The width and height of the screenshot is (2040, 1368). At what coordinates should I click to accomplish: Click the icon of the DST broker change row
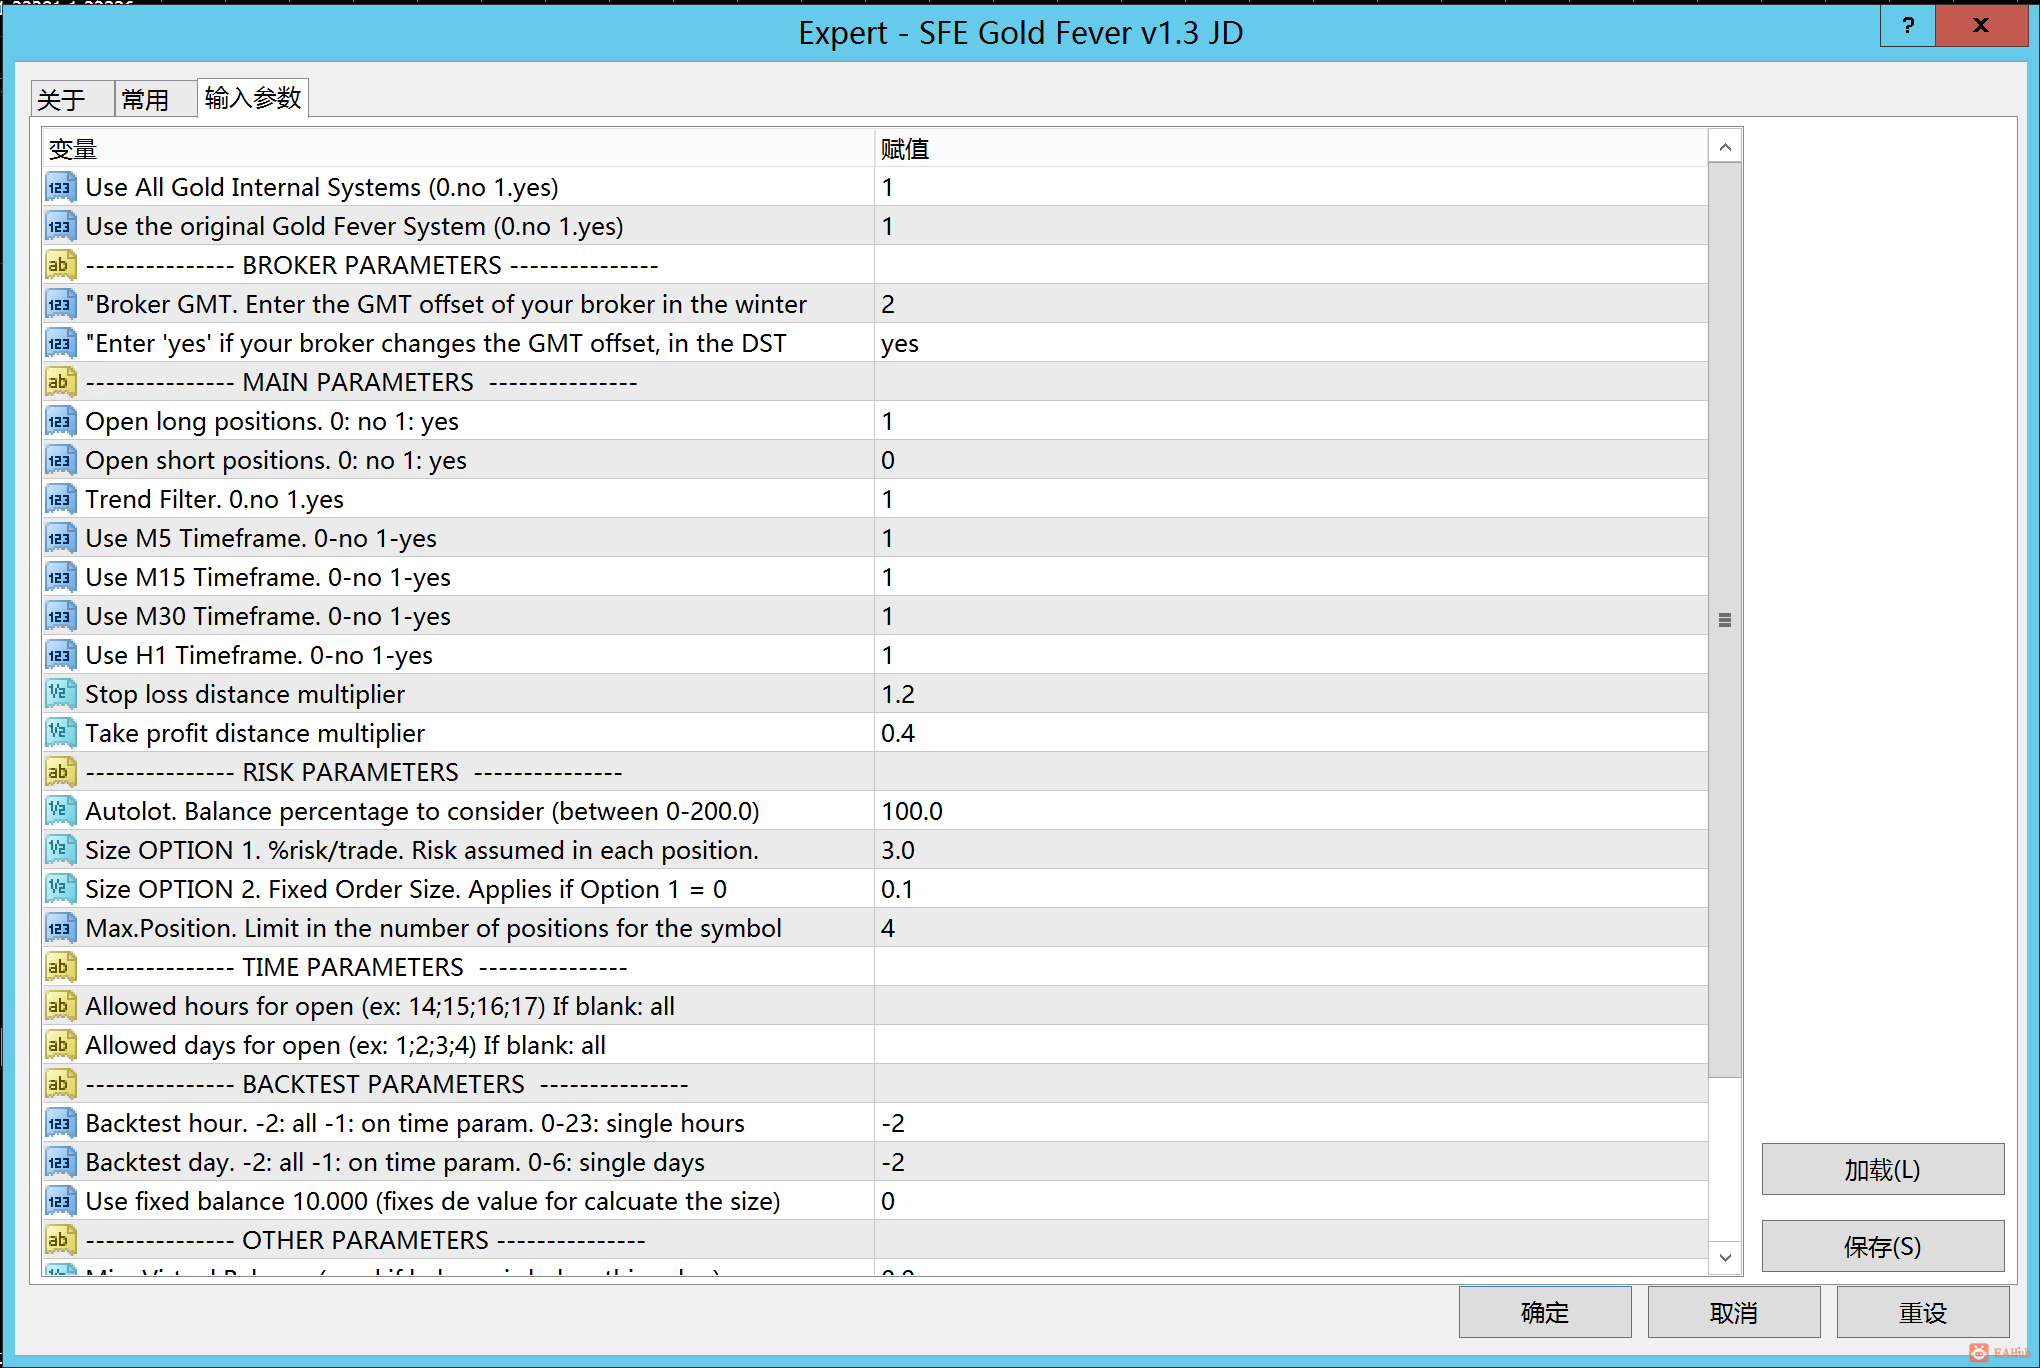pyautogui.click(x=60, y=343)
